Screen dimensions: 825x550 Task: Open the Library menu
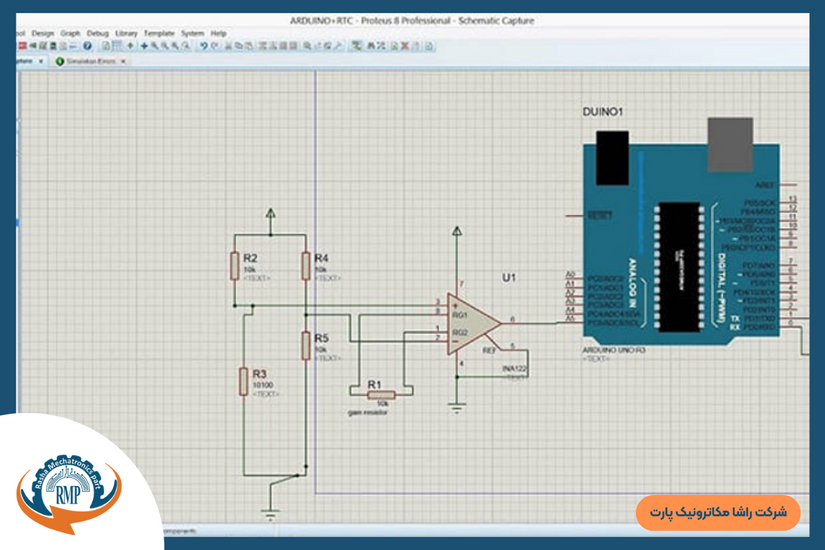point(126,33)
